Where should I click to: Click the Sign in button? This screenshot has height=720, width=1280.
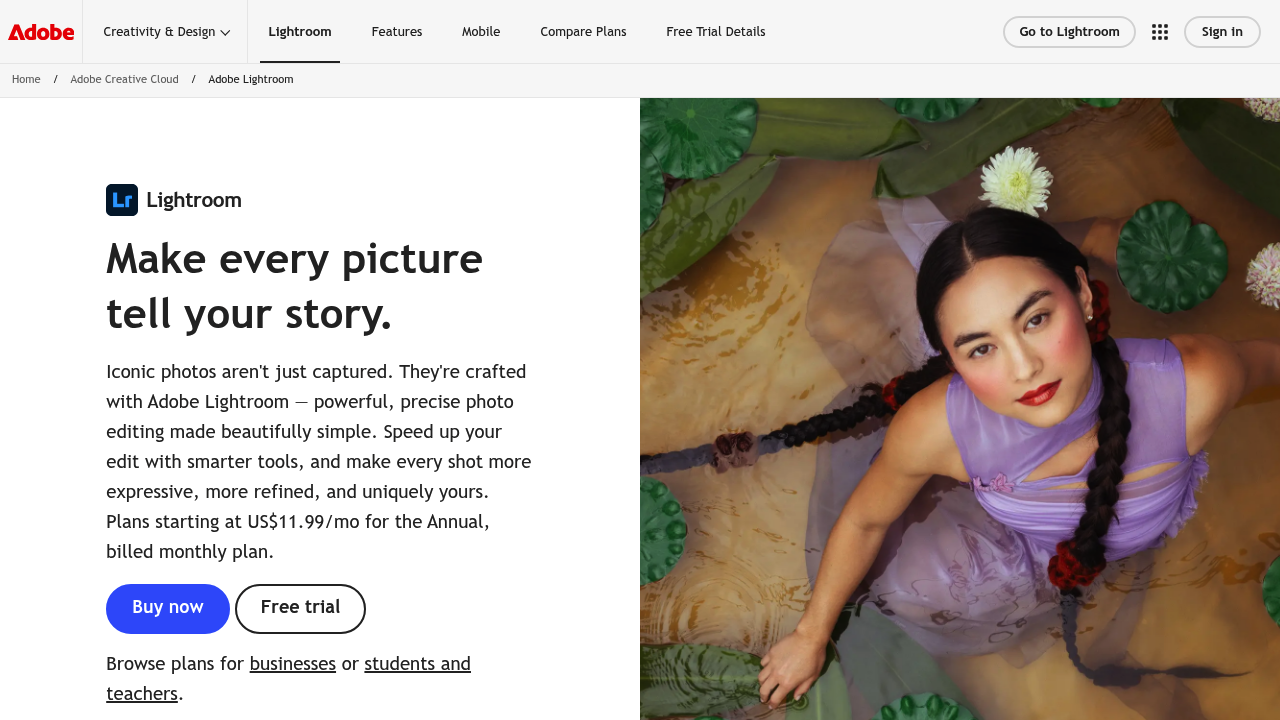1222,32
